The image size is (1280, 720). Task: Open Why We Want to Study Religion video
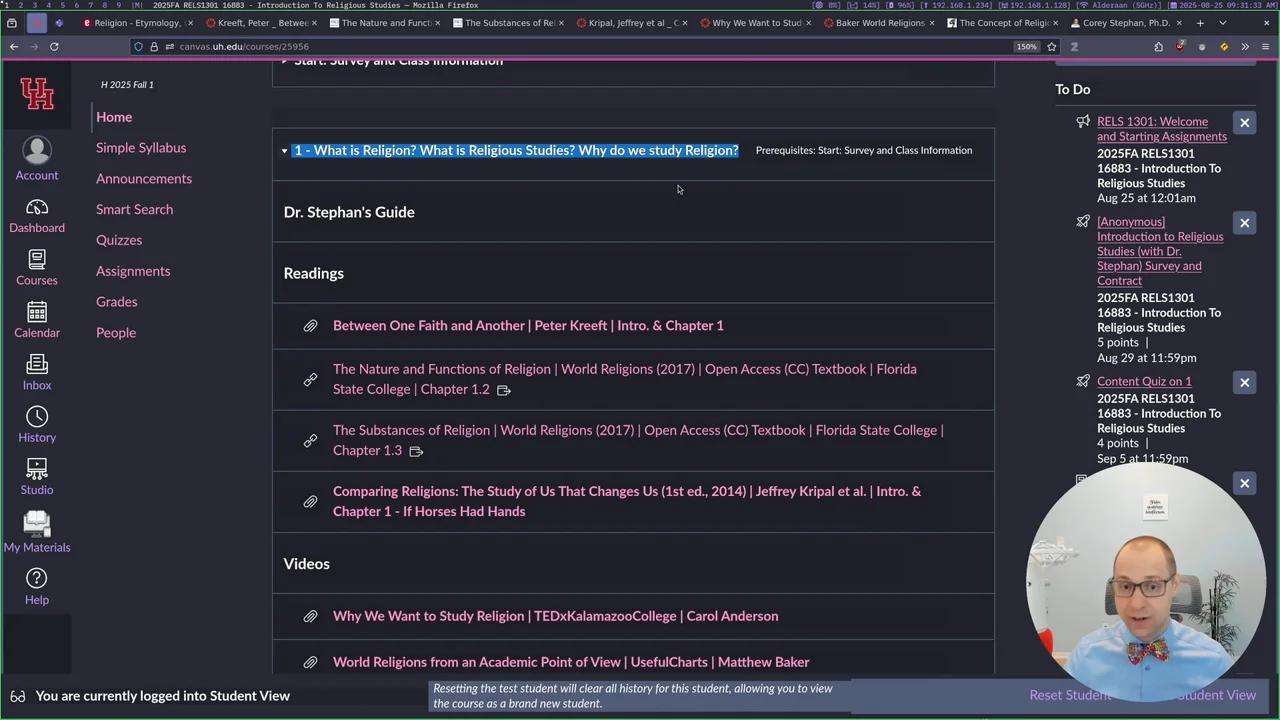pos(555,616)
